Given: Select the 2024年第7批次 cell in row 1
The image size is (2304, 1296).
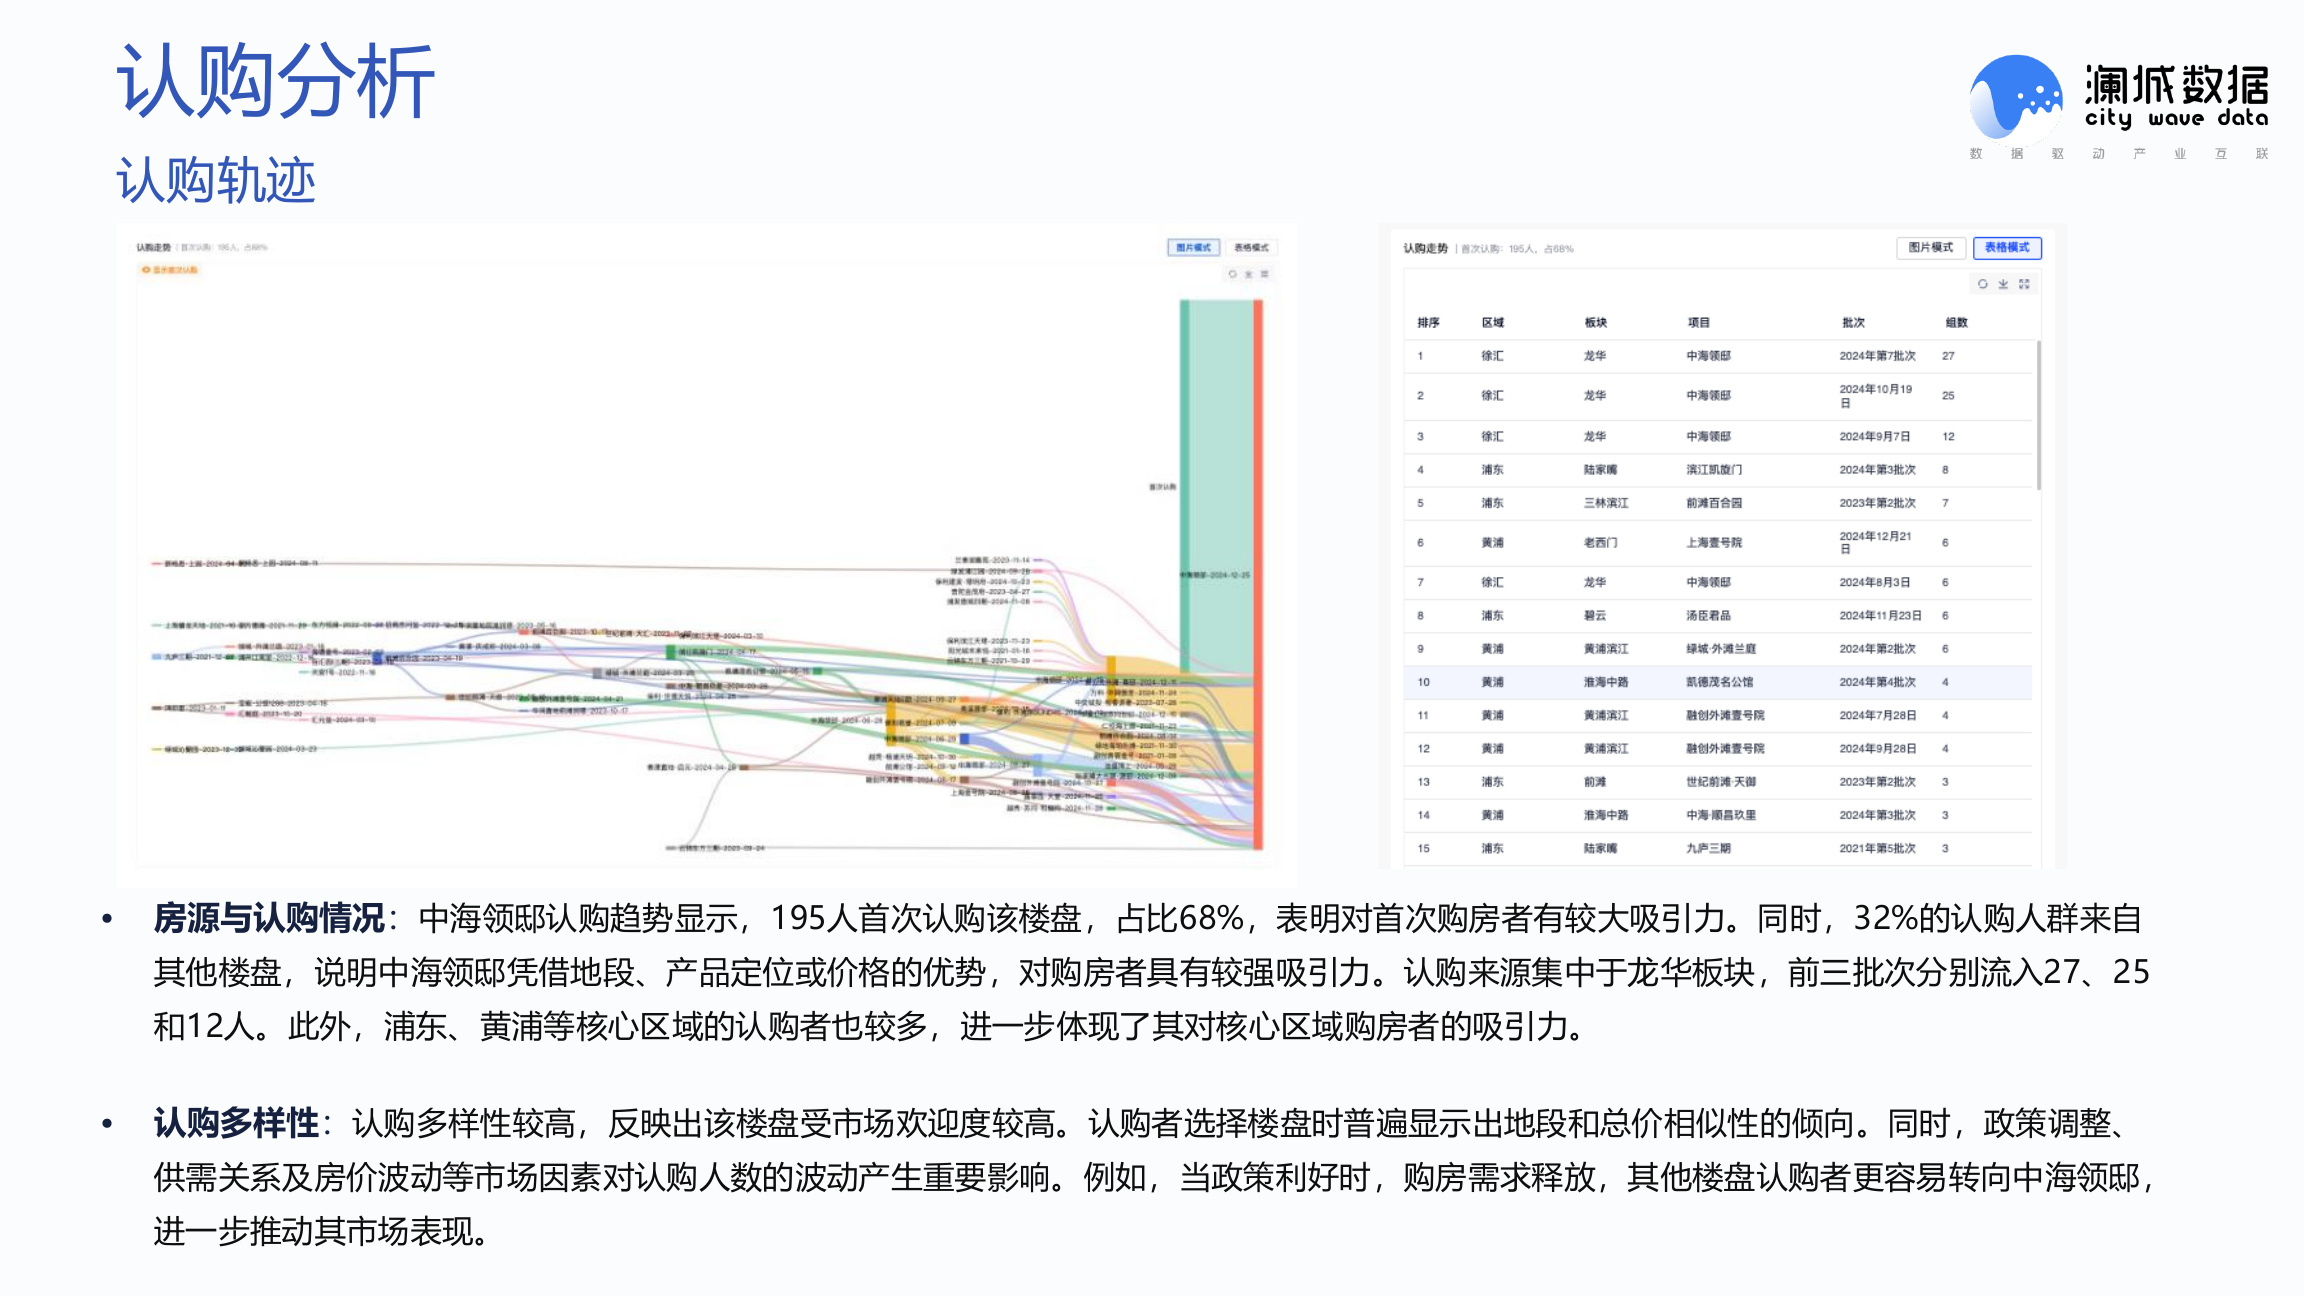Looking at the screenshot, I should tap(1877, 356).
